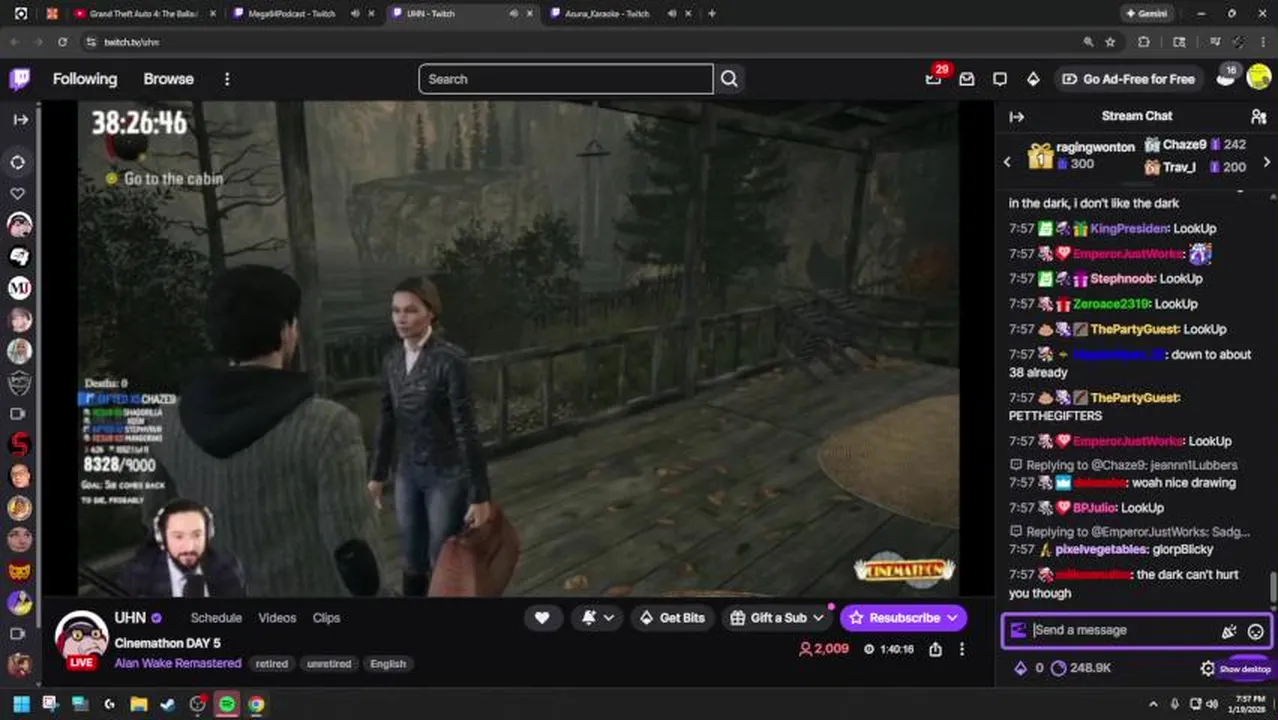This screenshot has width=1278, height=720.
Task: Open the Emote picker smiley icon
Action: [x=1256, y=631]
